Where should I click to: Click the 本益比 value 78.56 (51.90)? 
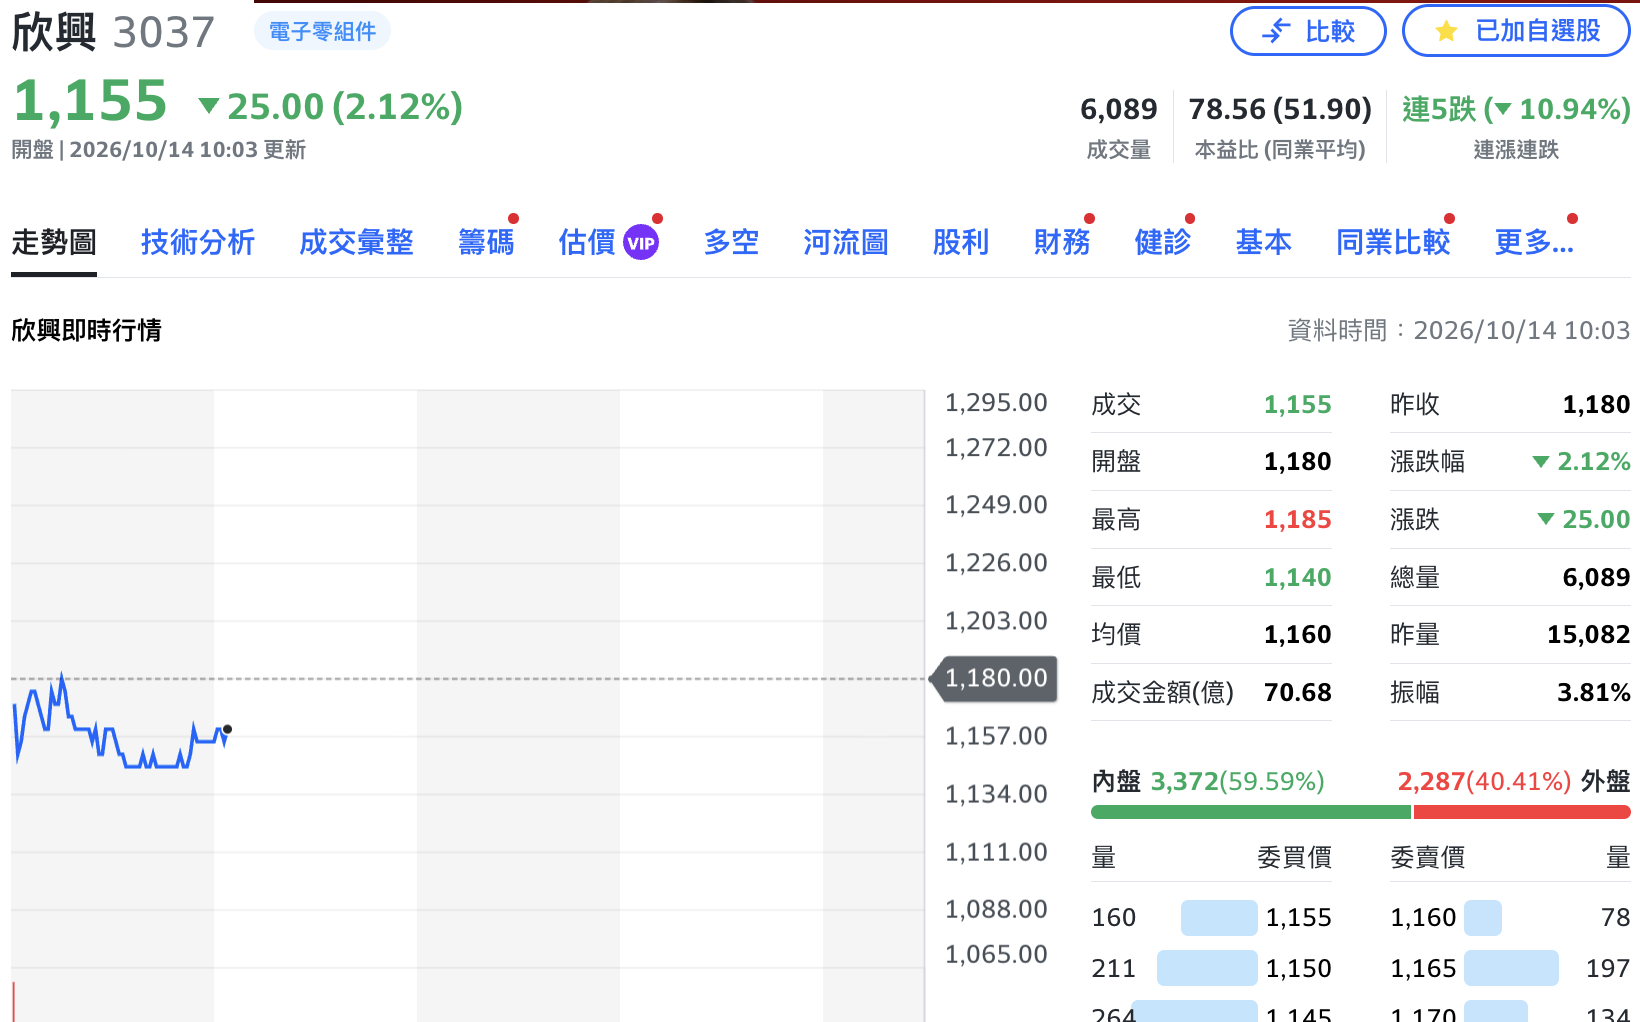1280,109
